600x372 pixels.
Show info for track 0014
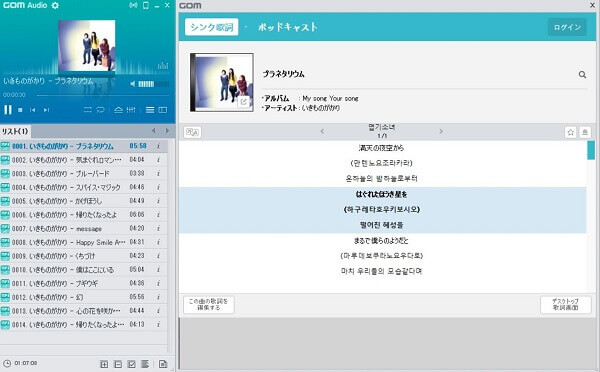158,325
